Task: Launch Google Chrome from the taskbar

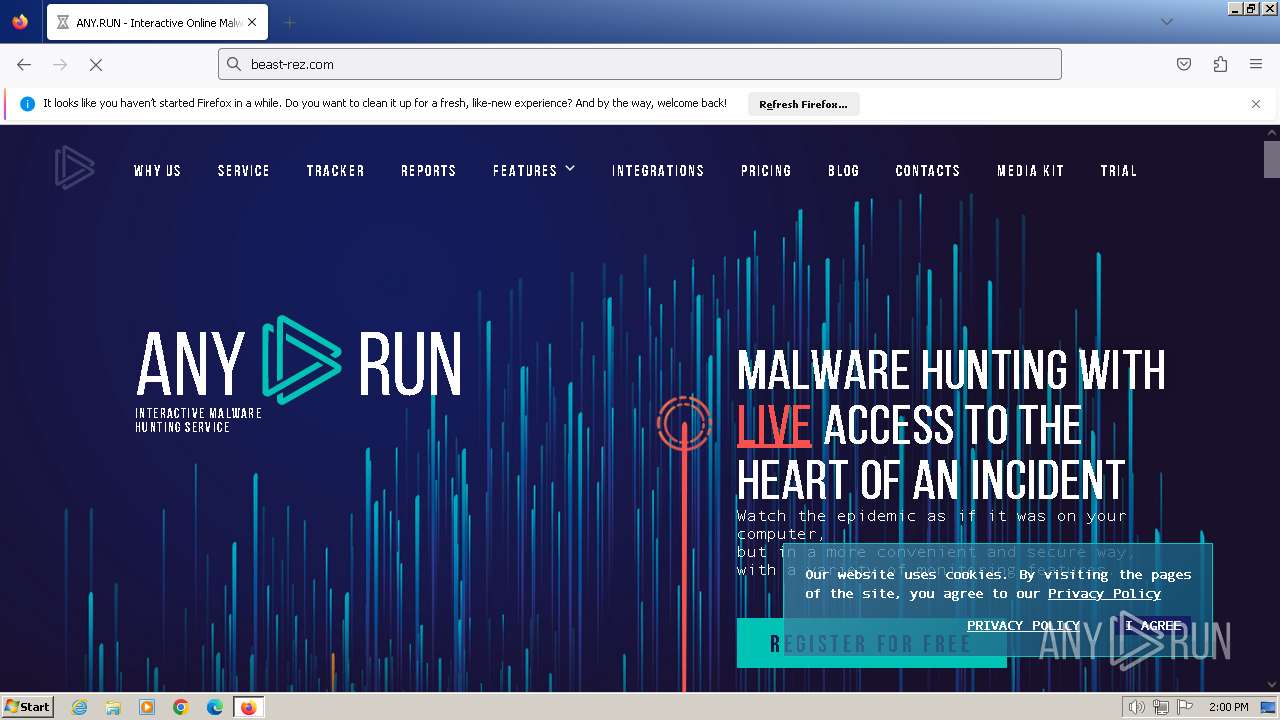Action: coord(181,707)
